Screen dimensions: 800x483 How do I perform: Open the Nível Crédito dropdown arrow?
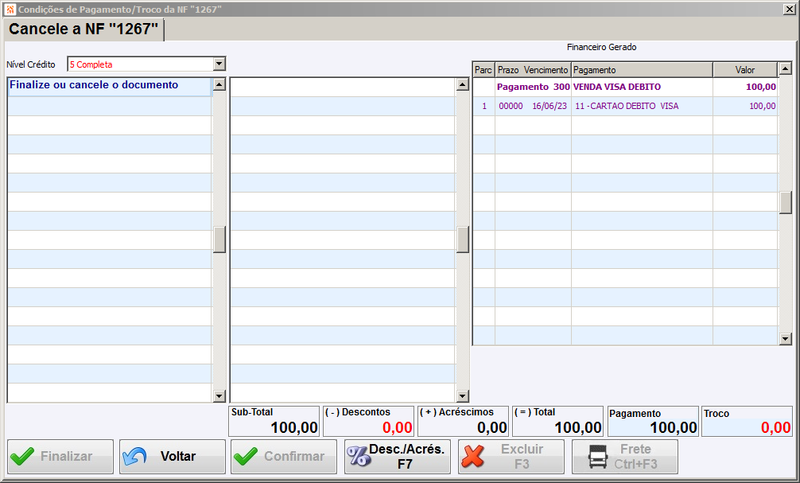pos(219,64)
